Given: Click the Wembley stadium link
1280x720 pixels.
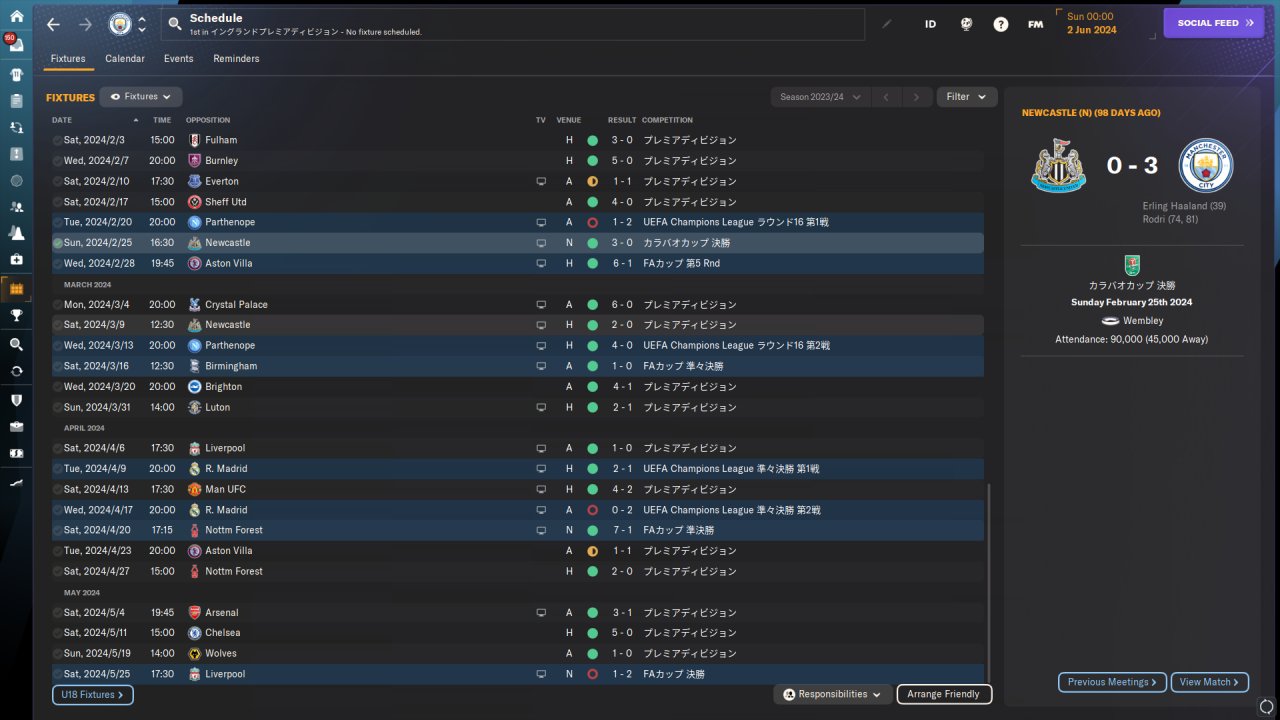Looking at the screenshot, I should (1143, 321).
